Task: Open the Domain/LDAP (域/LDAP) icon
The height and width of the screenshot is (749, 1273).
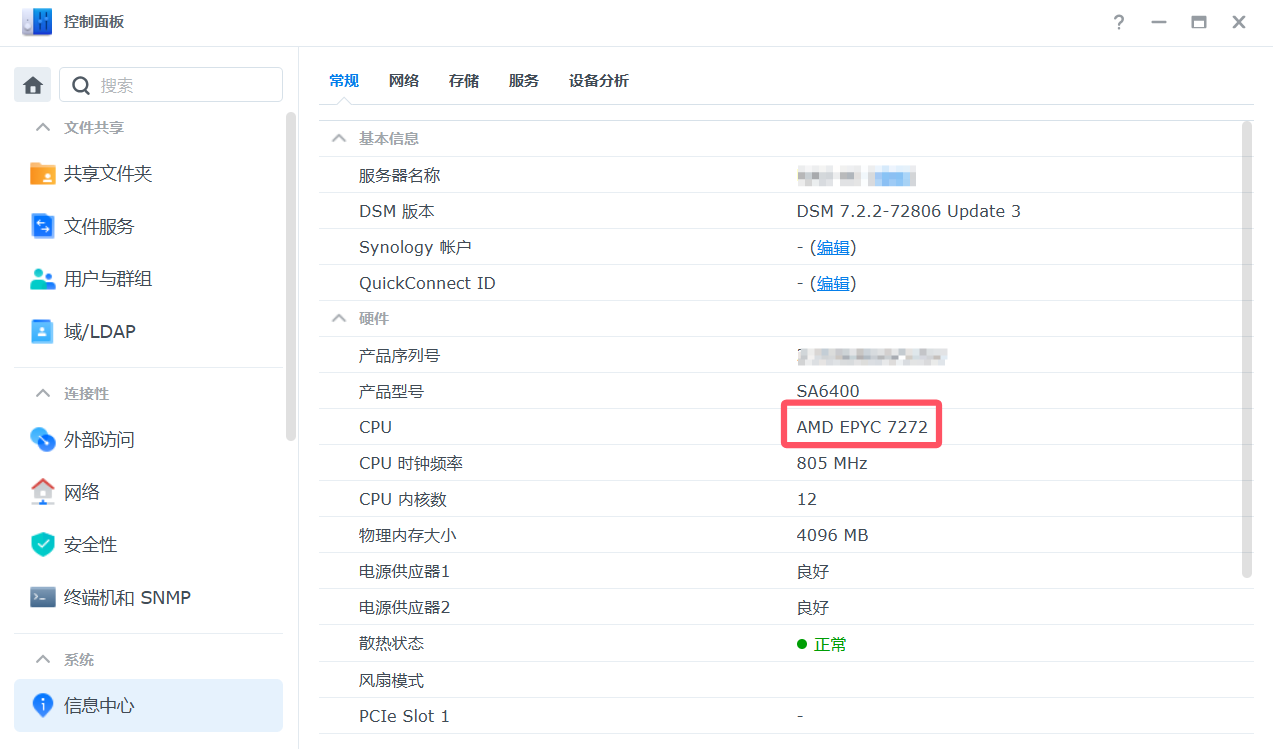Action: click(x=43, y=332)
